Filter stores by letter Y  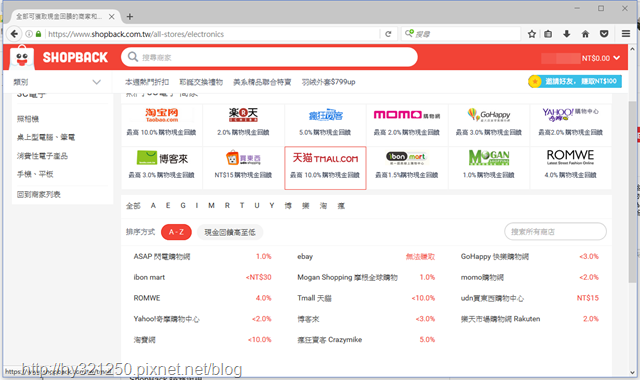point(271,206)
